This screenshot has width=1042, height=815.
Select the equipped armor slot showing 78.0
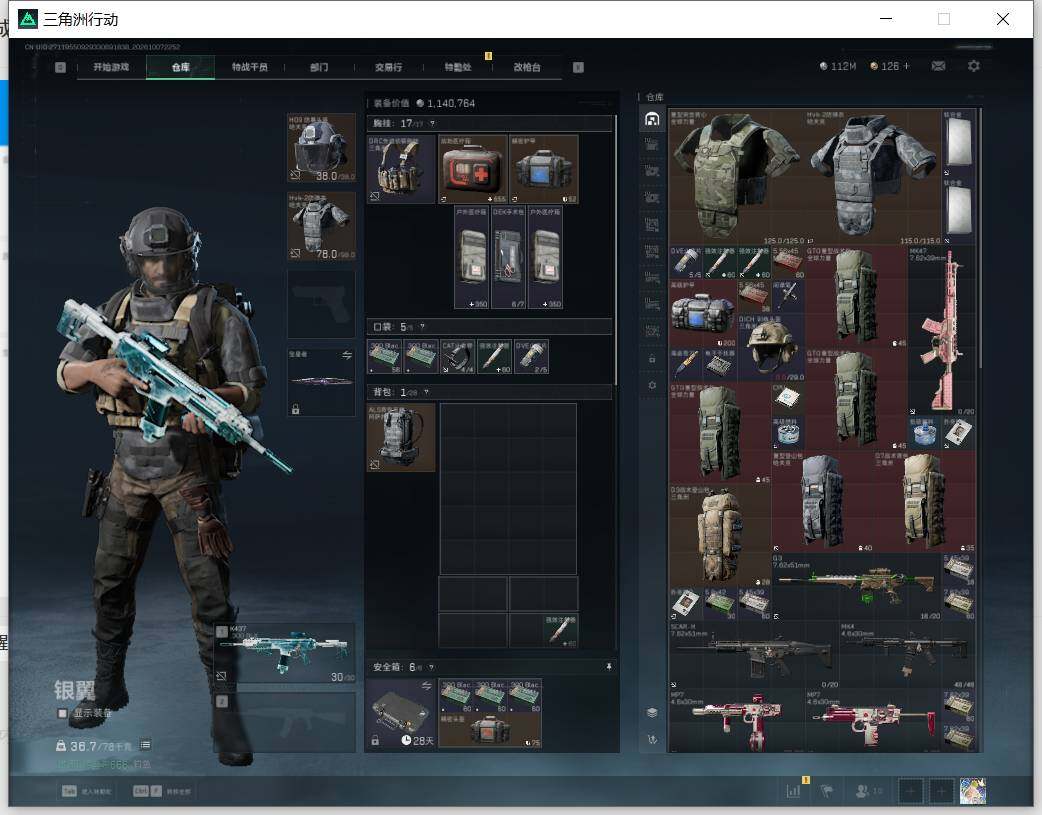click(x=321, y=226)
